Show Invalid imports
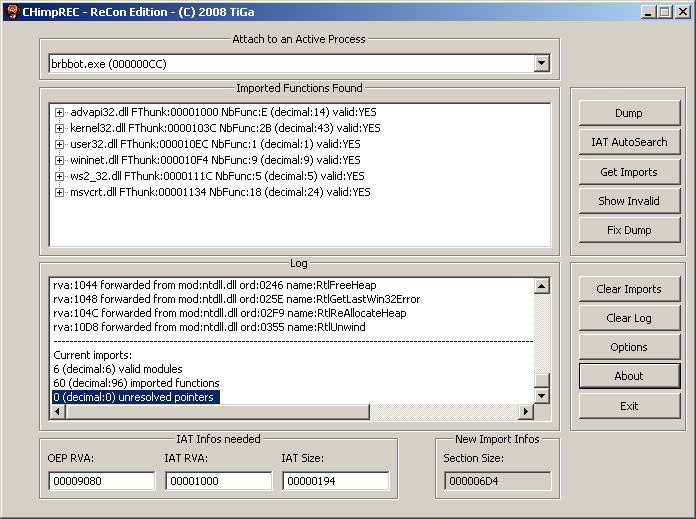The height and width of the screenshot is (519, 696). click(x=628, y=201)
